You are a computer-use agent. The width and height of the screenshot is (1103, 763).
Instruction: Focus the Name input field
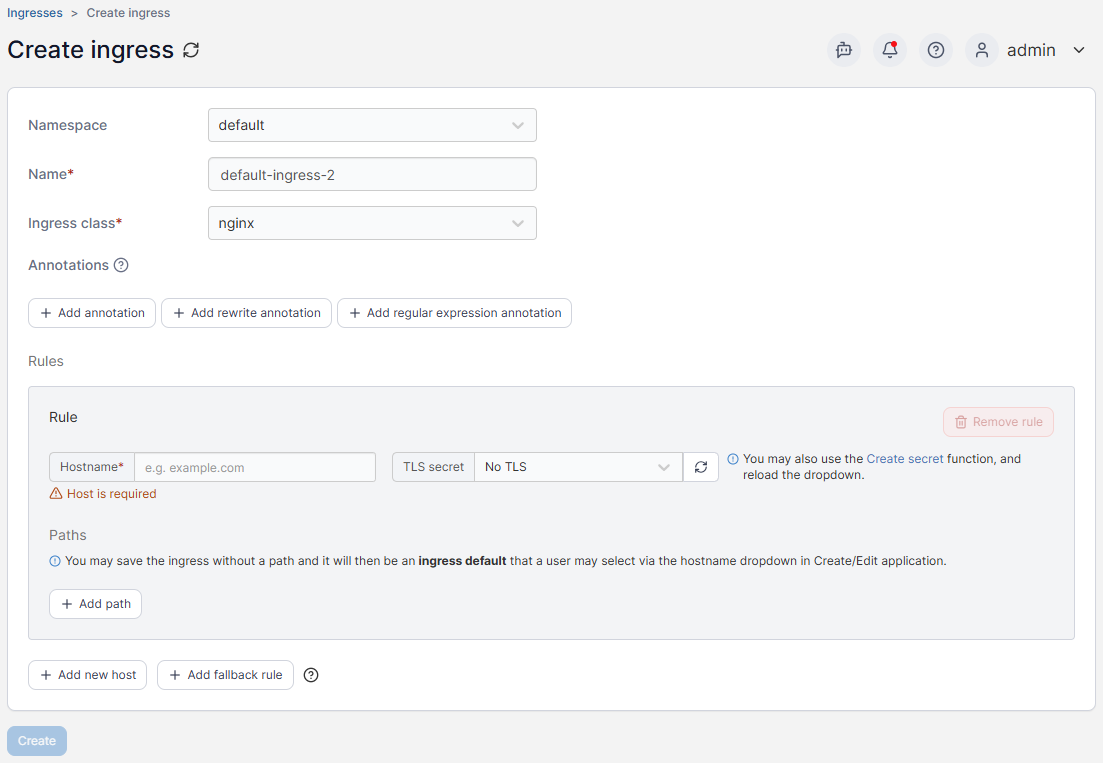[372, 174]
